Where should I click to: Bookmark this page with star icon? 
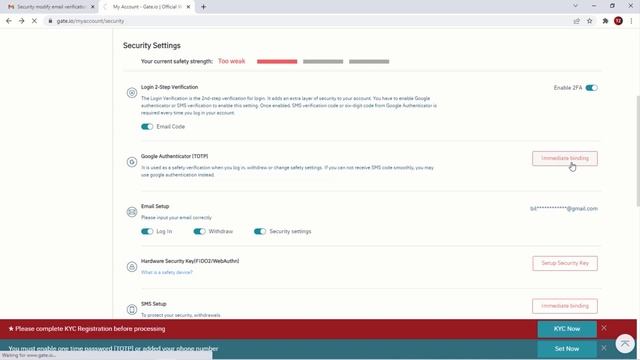589,21
